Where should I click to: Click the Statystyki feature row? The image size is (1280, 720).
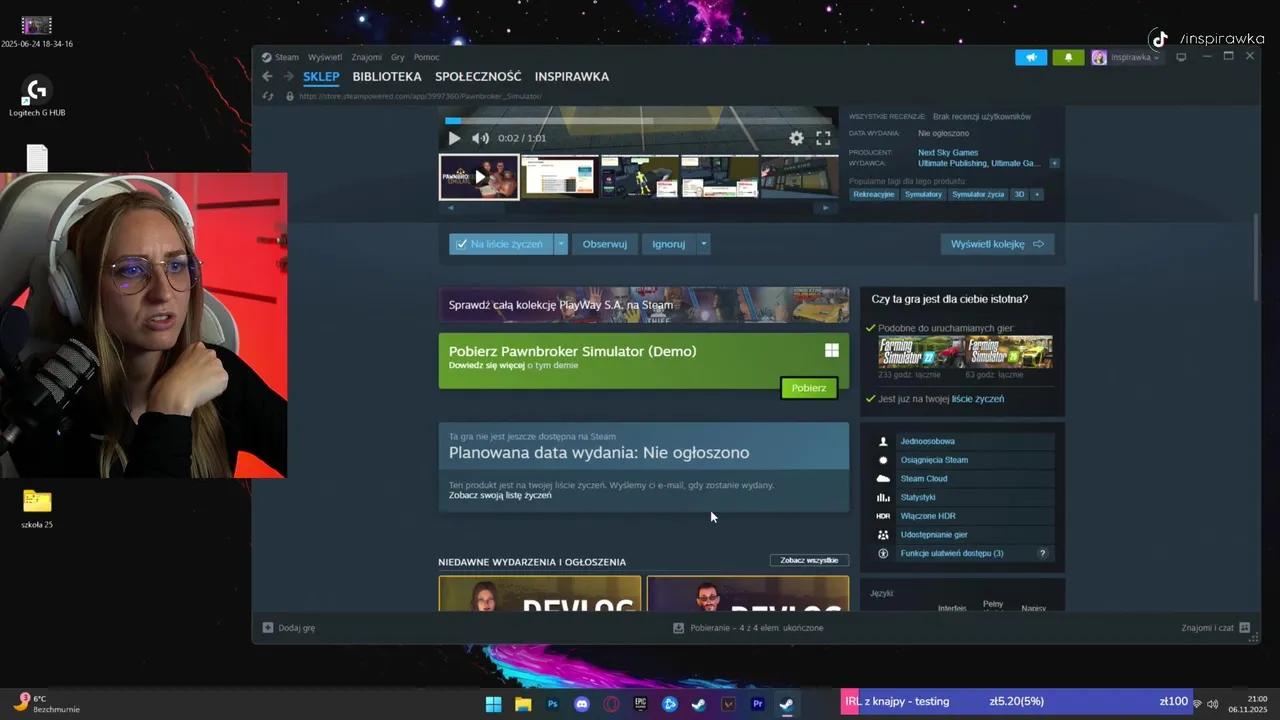click(963, 497)
